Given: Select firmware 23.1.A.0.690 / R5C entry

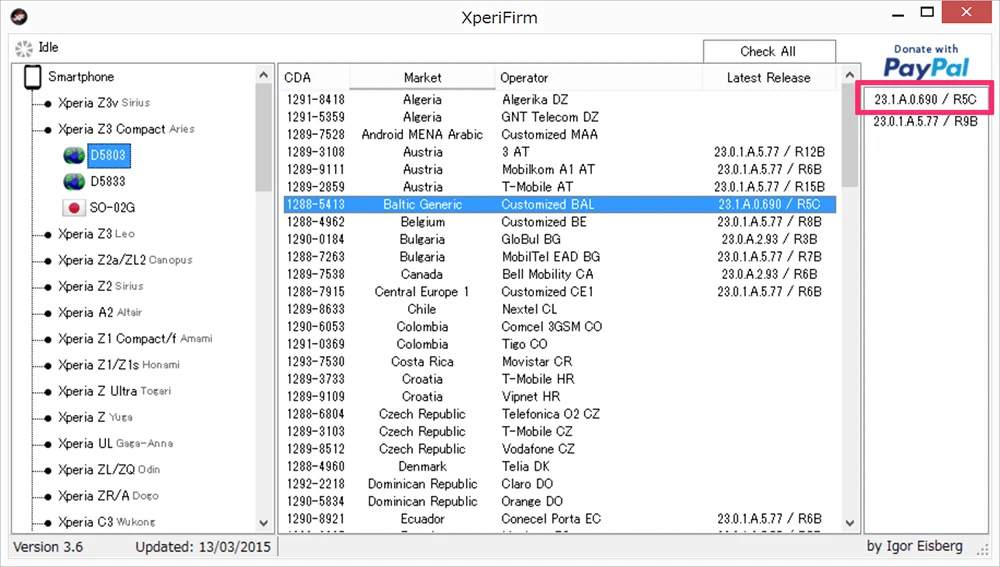Looking at the screenshot, I should click(925, 99).
